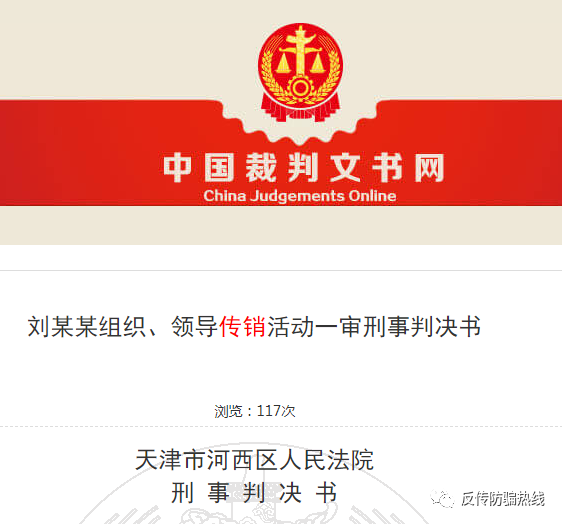Click the China Judgements Online emblem logo
Image resolution: width=562 pixels, height=524 pixels.
click(x=300, y=72)
